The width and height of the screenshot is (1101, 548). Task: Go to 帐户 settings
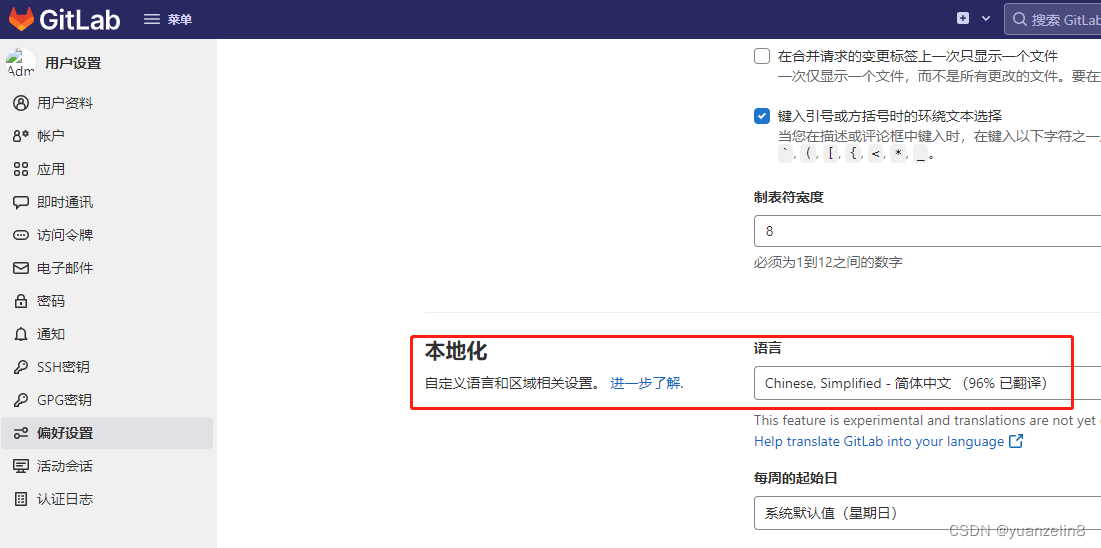point(107,136)
